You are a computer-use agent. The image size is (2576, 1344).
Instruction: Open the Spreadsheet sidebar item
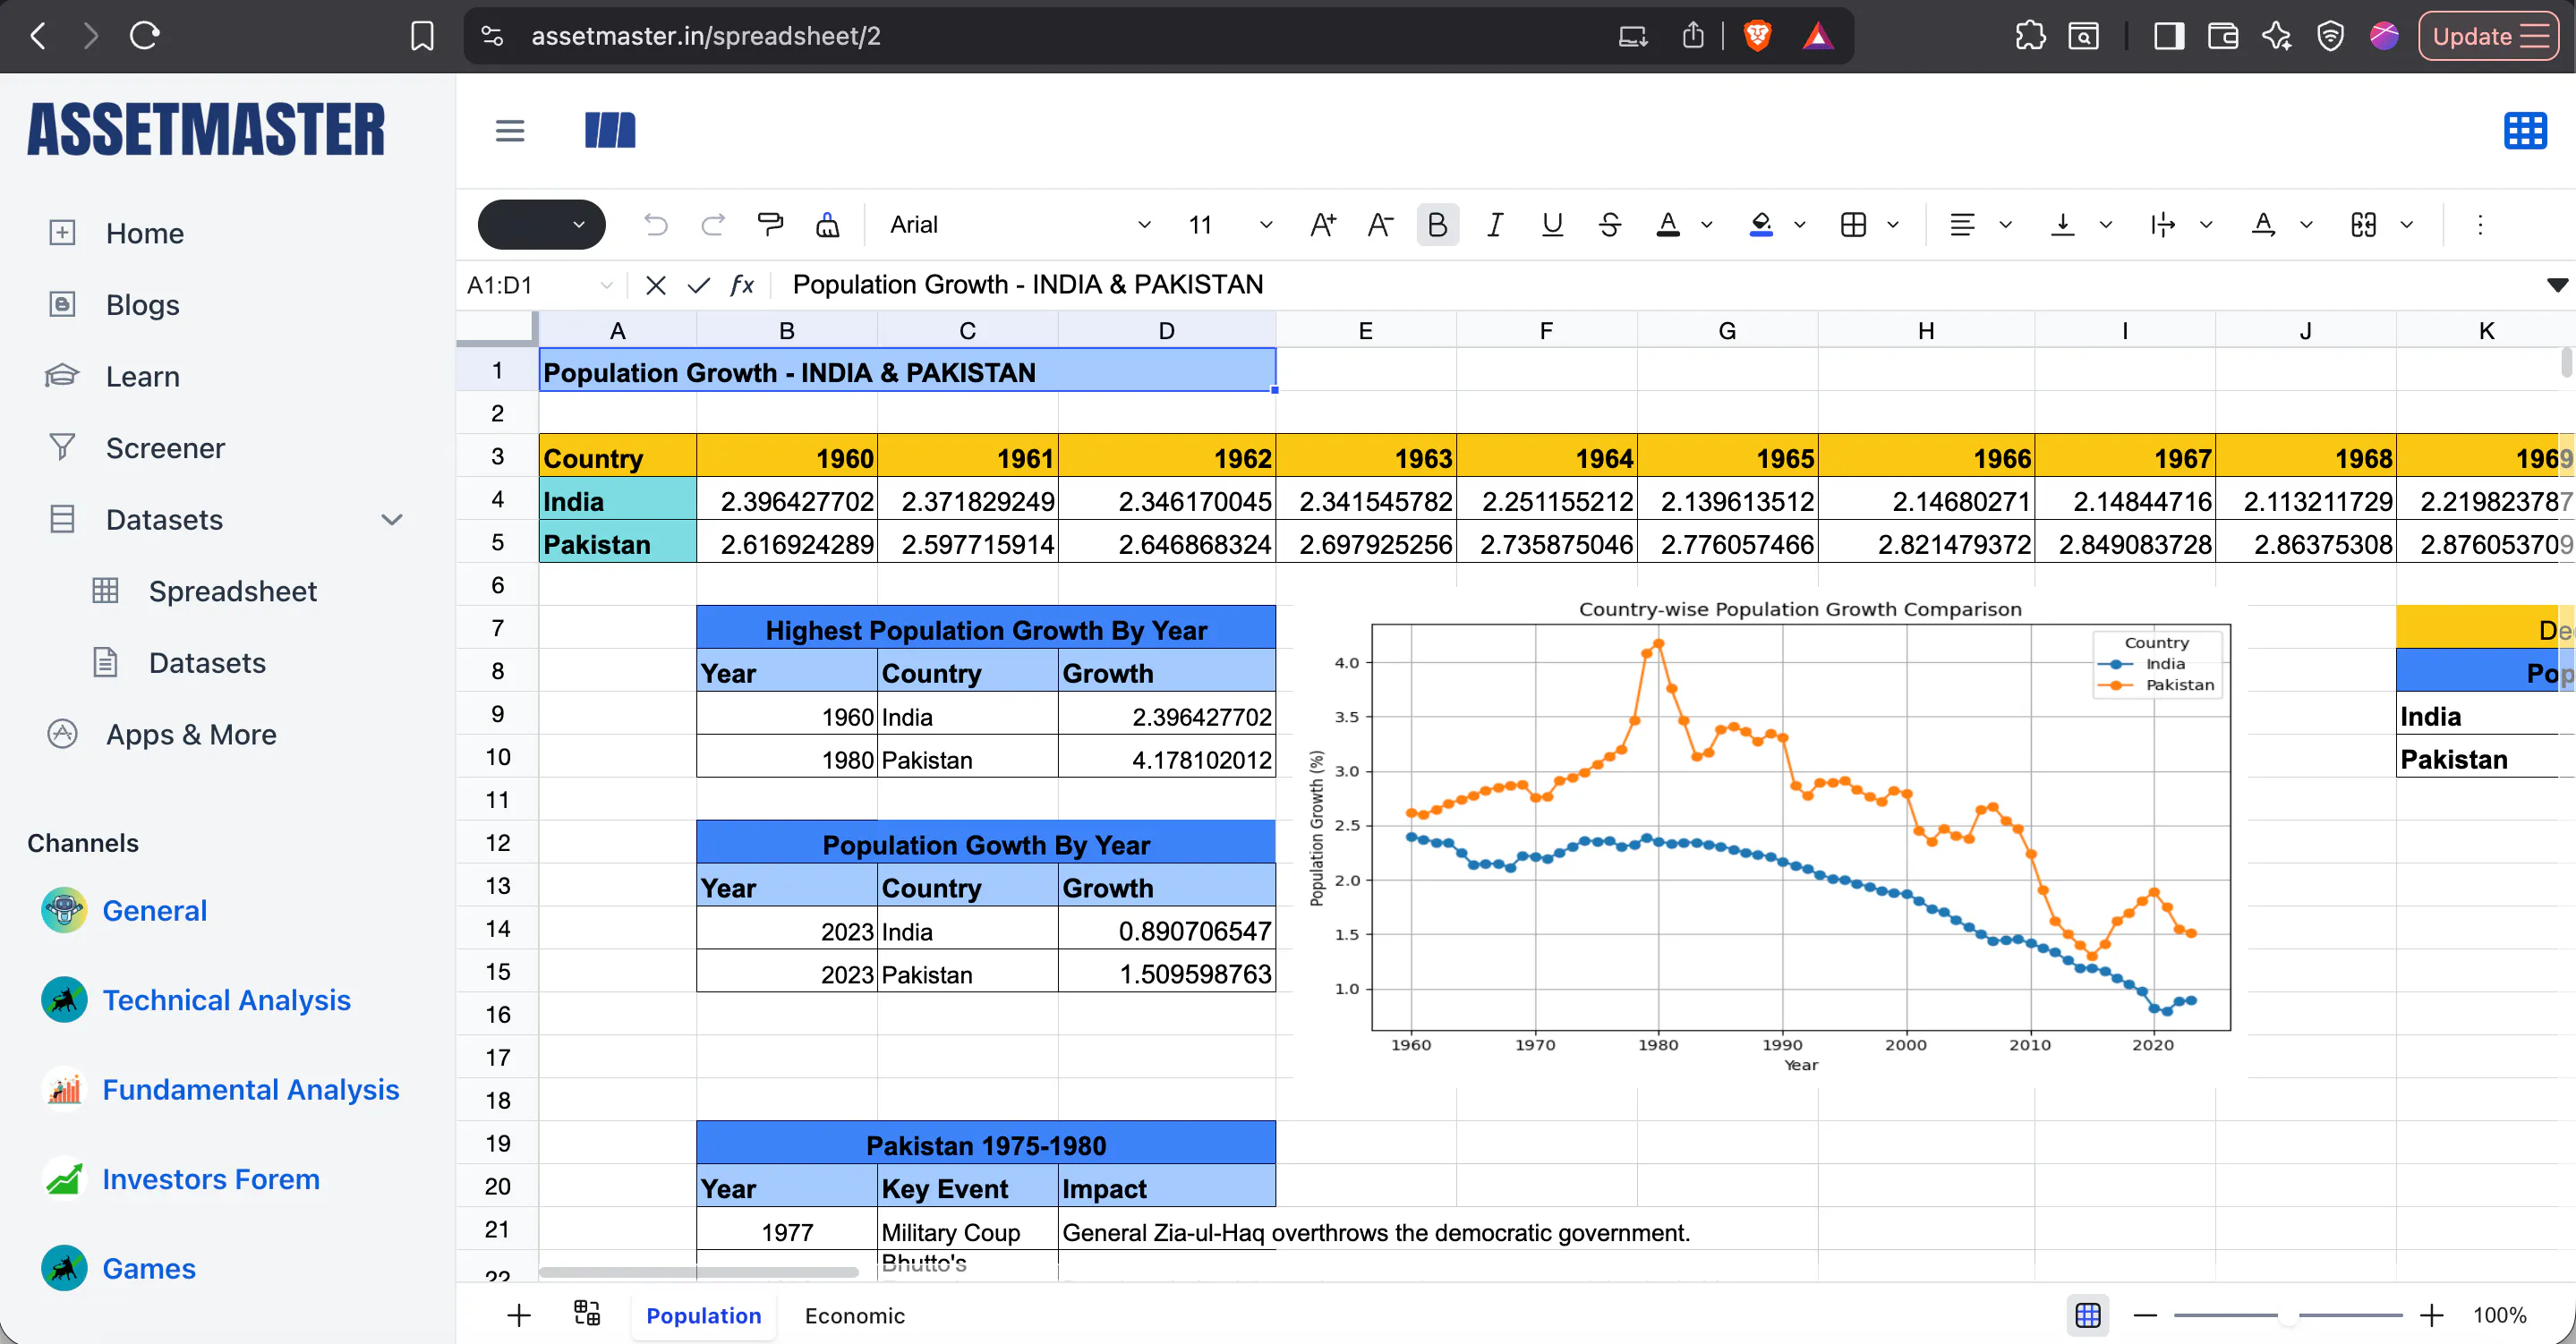coord(233,591)
